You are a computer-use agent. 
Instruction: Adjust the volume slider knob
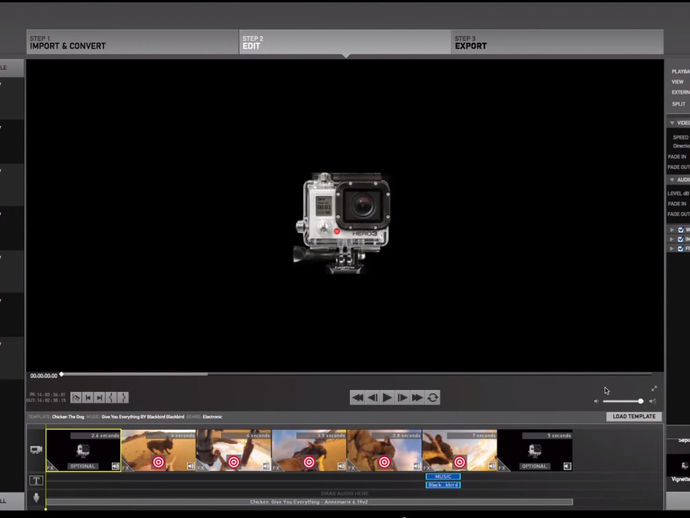pyautogui.click(x=641, y=401)
